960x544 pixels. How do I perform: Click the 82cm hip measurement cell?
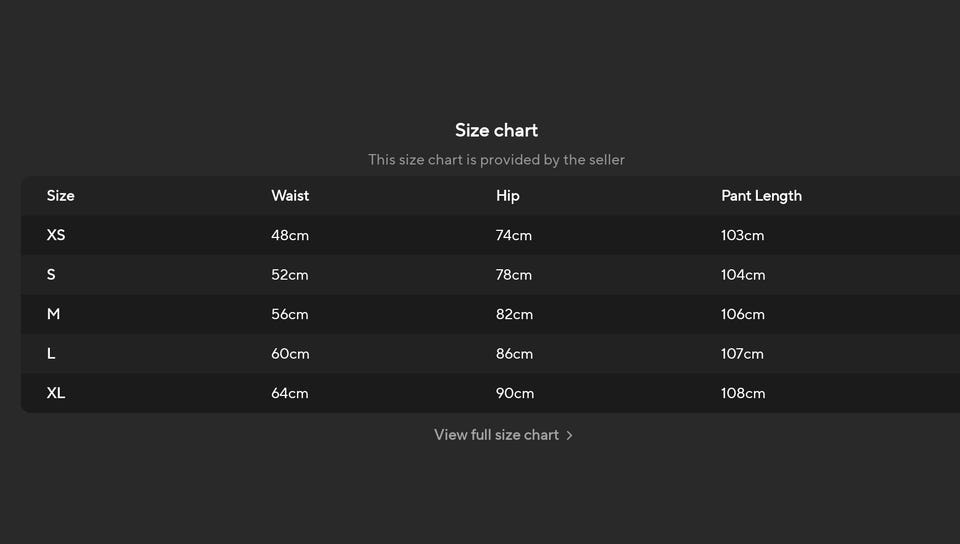514,314
